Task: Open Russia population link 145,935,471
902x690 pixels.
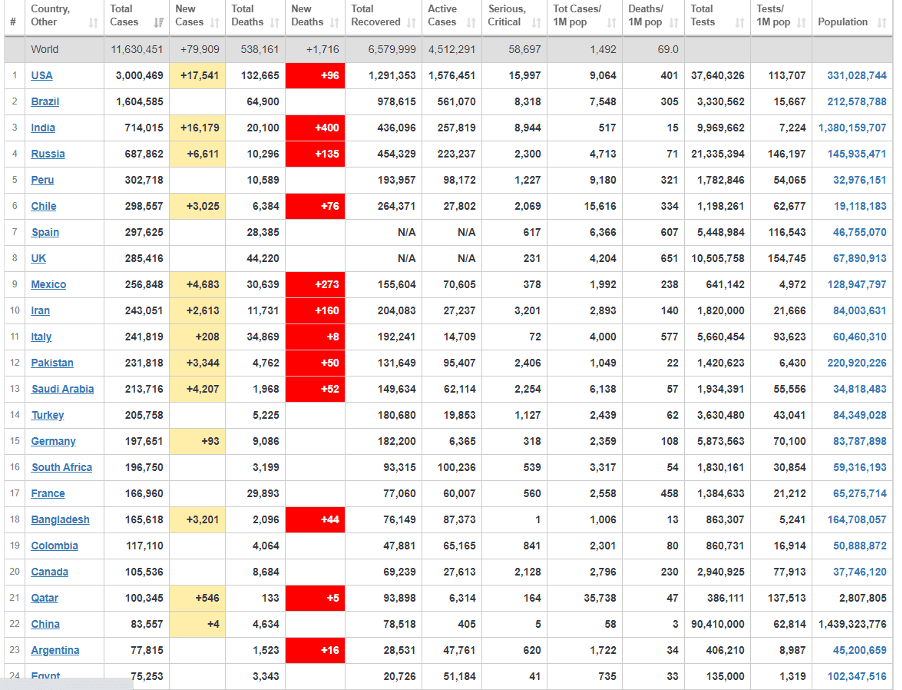Action: coord(857,154)
